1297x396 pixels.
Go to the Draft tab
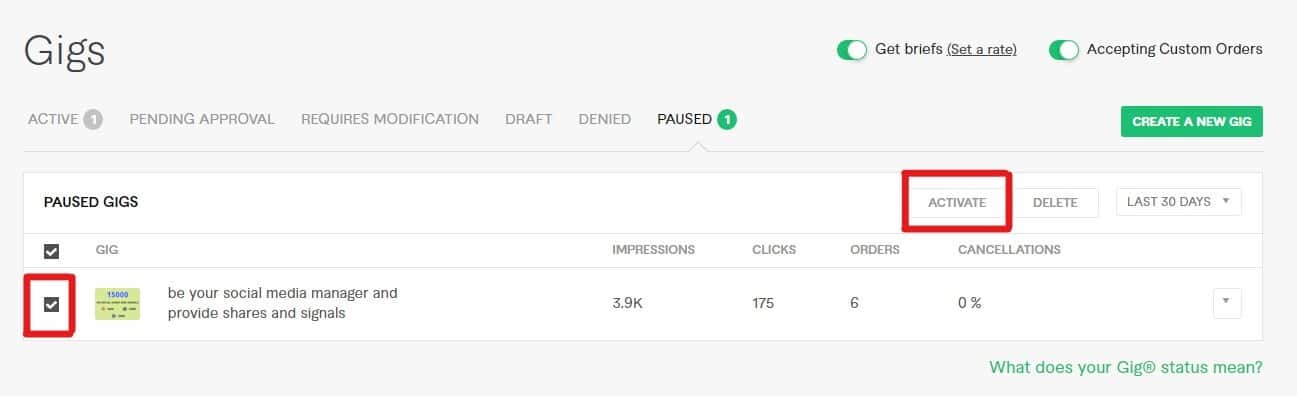click(x=528, y=119)
